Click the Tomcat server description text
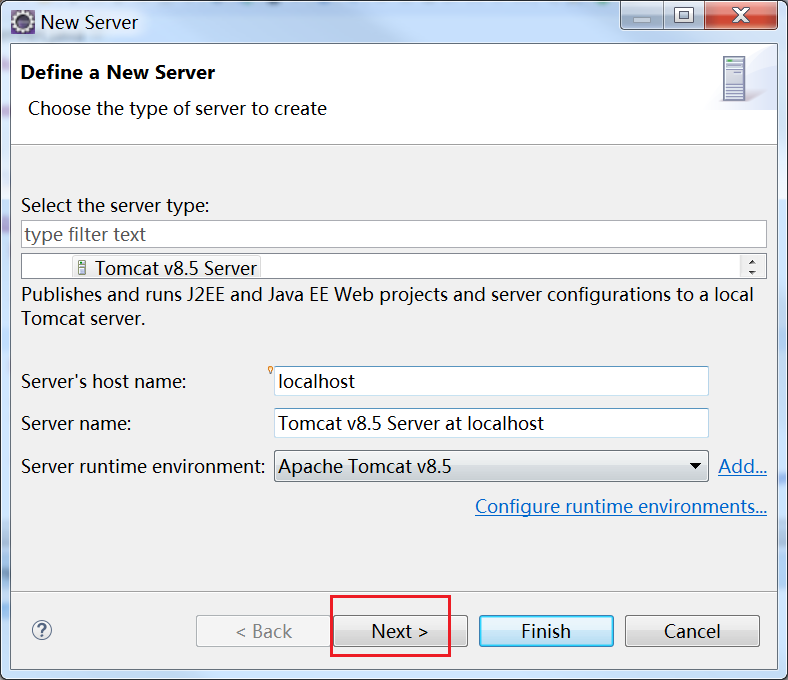Image resolution: width=788 pixels, height=680 pixels. tap(387, 307)
